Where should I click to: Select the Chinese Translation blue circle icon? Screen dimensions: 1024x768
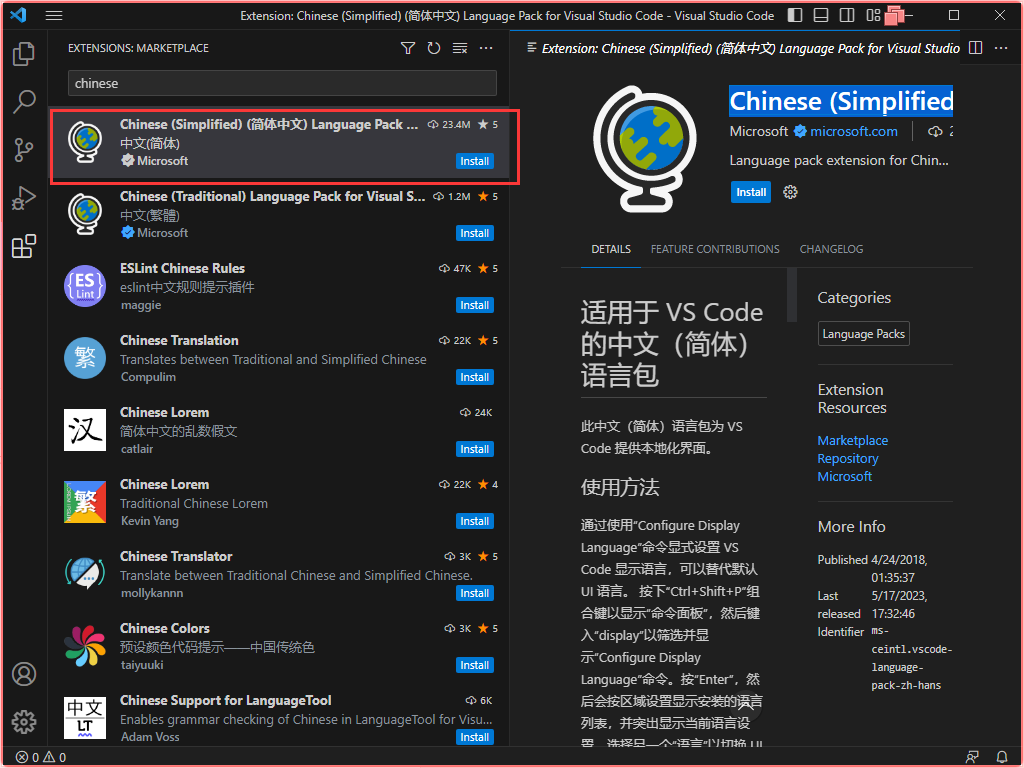tap(85, 358)
